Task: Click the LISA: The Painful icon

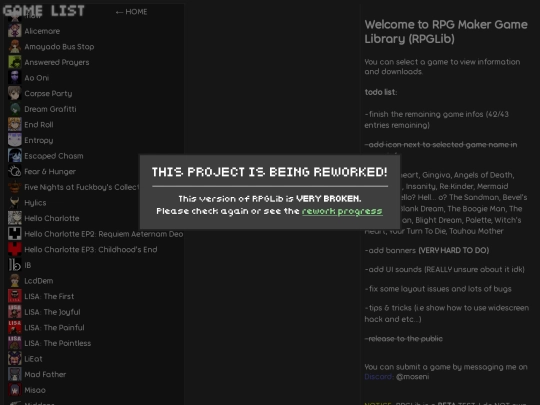Action: (14, 328)
